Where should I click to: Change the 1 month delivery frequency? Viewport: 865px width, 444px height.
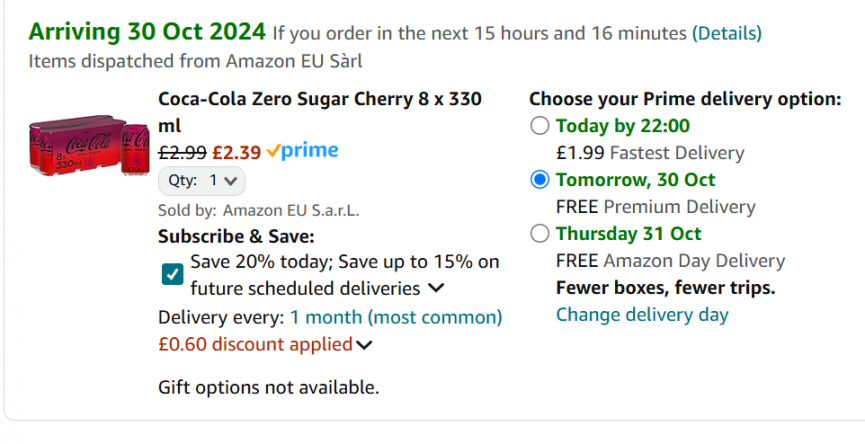click(x=396, y=317)
